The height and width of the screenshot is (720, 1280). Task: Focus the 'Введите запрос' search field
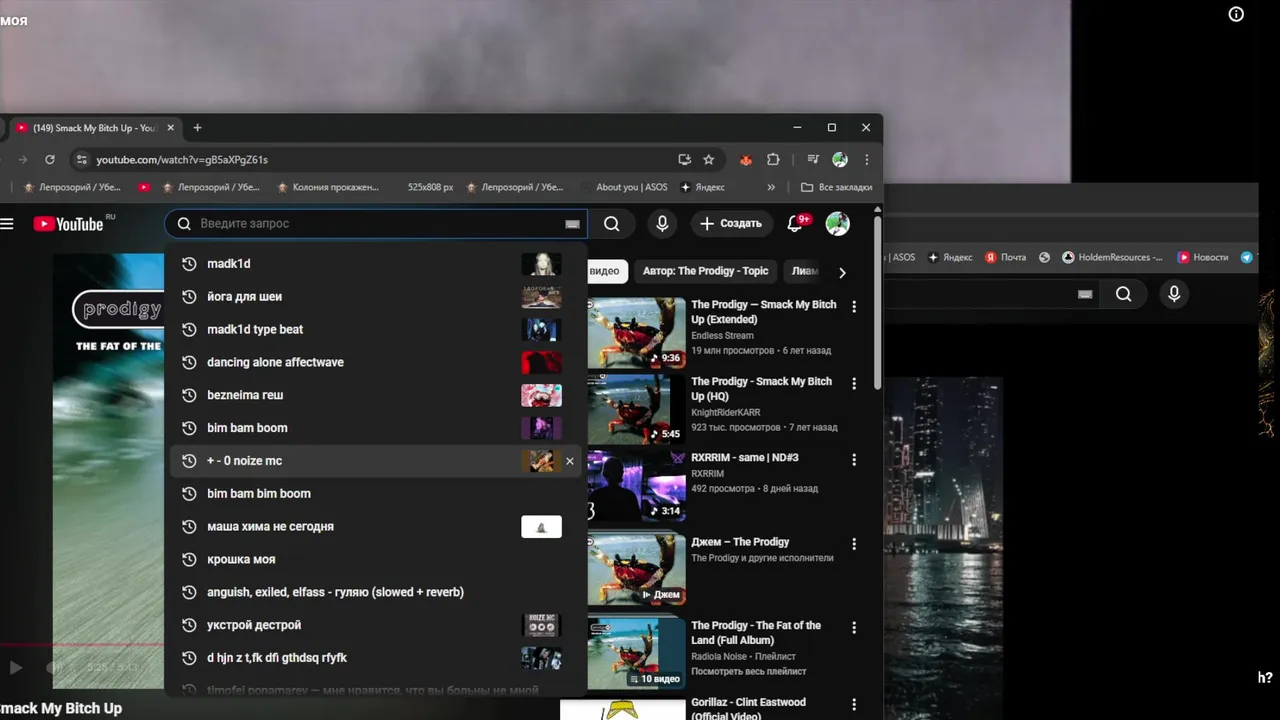click(378, 224)
